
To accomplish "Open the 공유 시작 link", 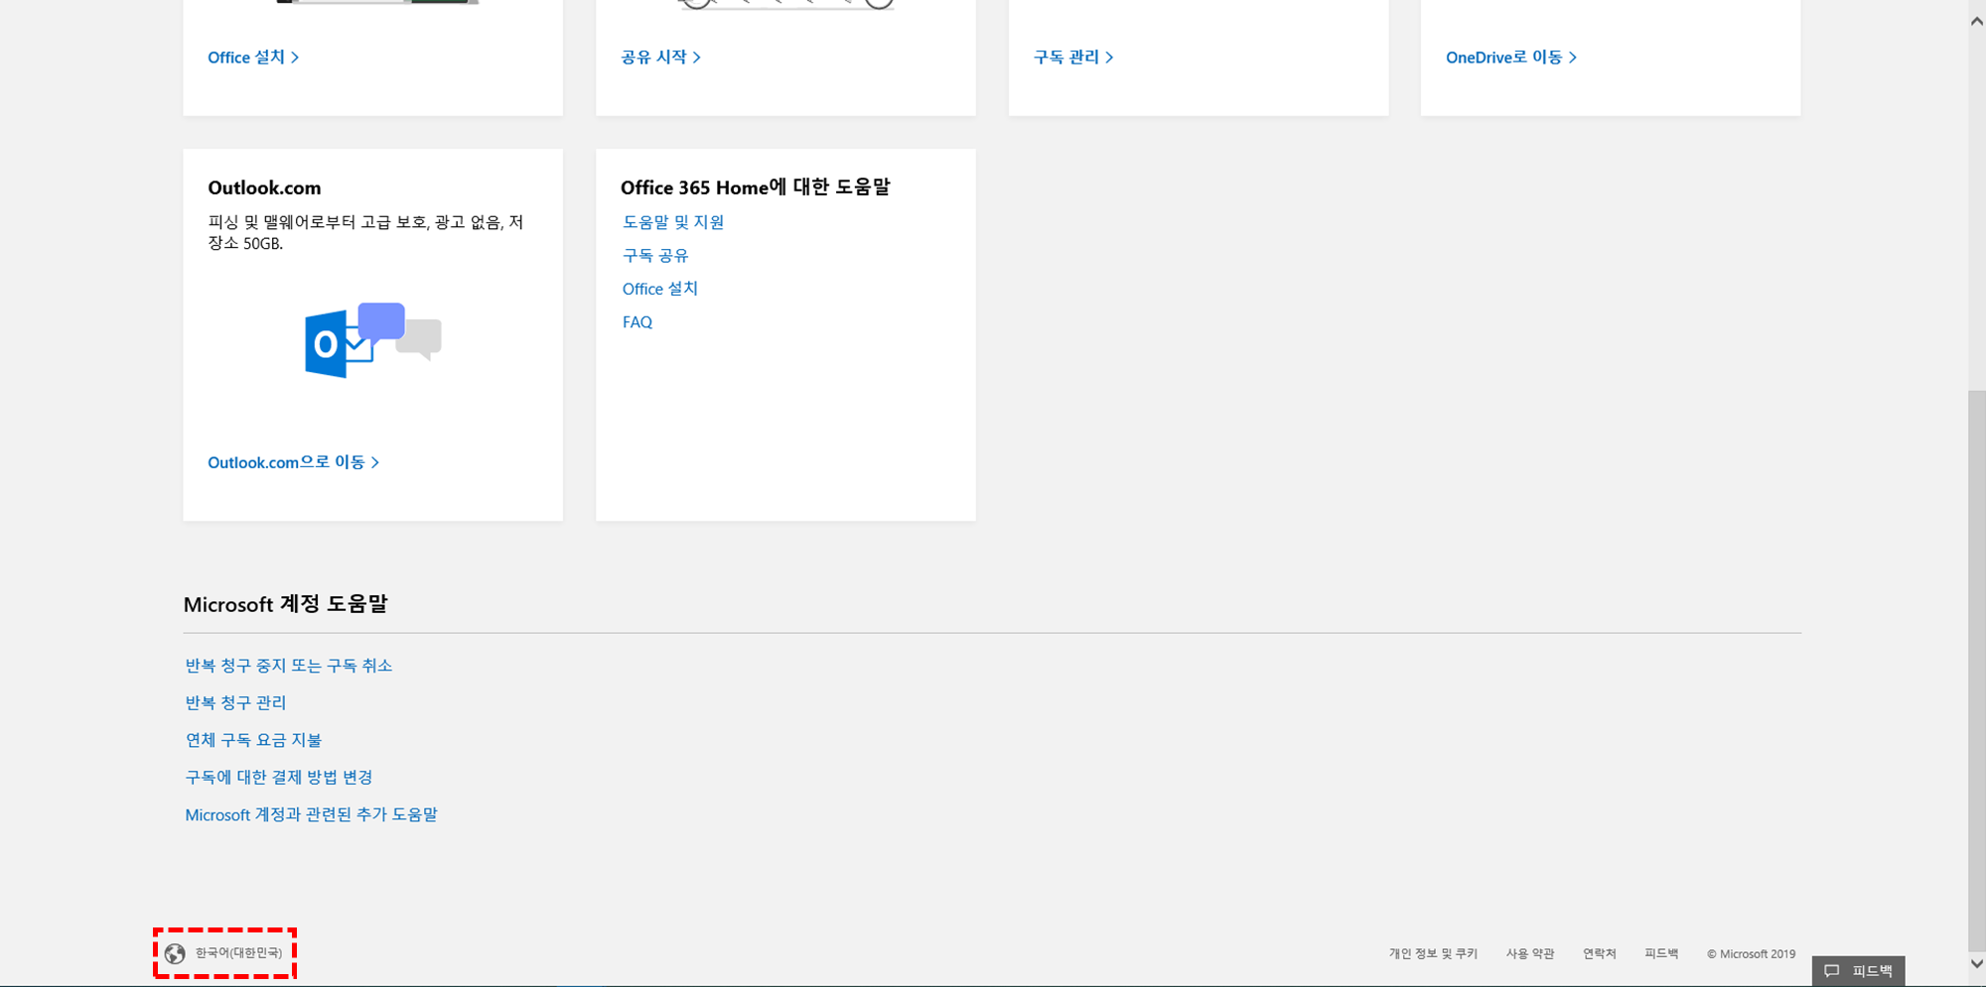I will 660,57.
